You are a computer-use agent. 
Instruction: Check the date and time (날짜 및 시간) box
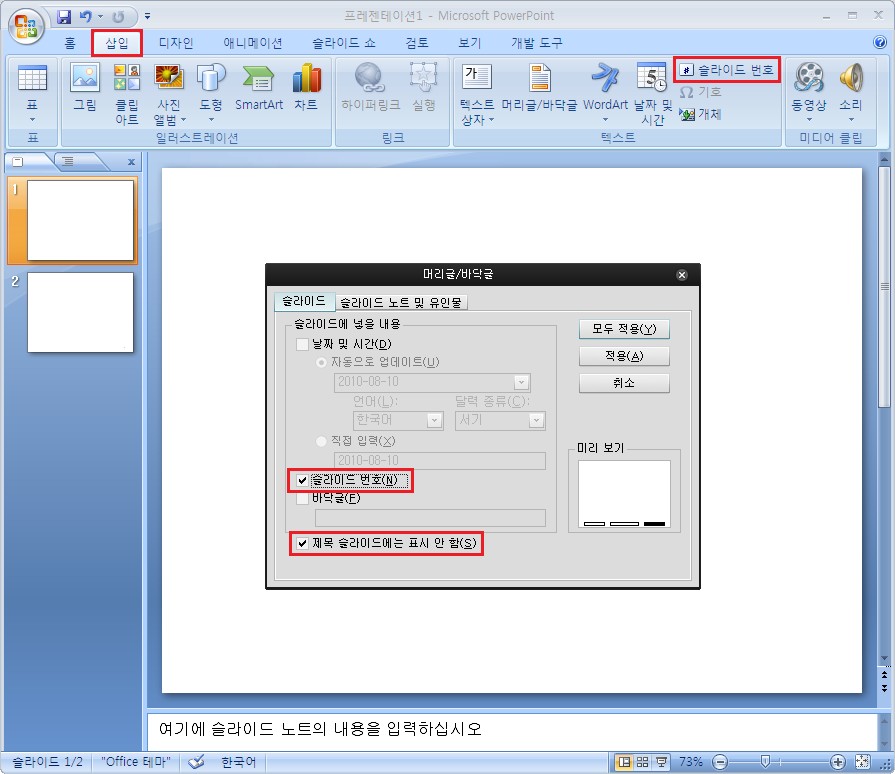click(303, 344)
